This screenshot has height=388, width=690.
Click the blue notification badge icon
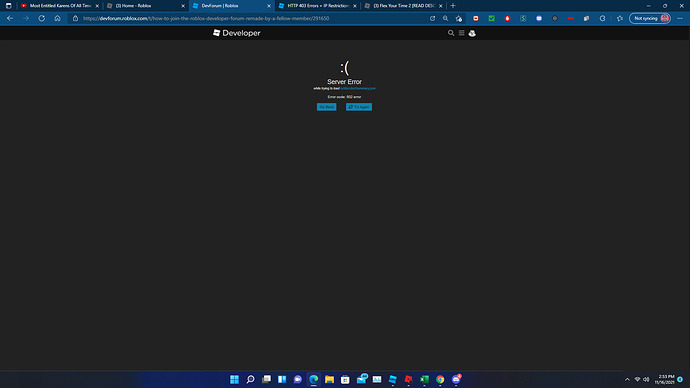point(680,379)
